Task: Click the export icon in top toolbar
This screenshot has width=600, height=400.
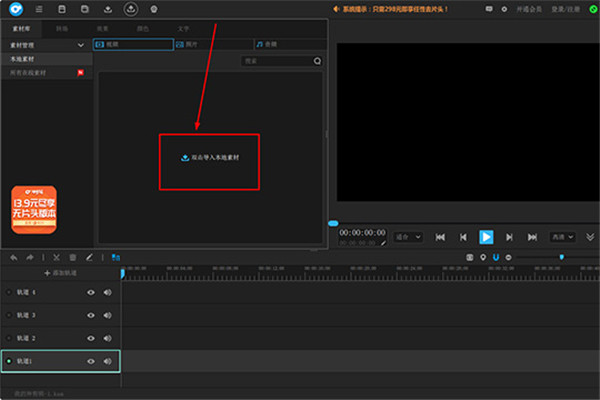Action: 130,9
